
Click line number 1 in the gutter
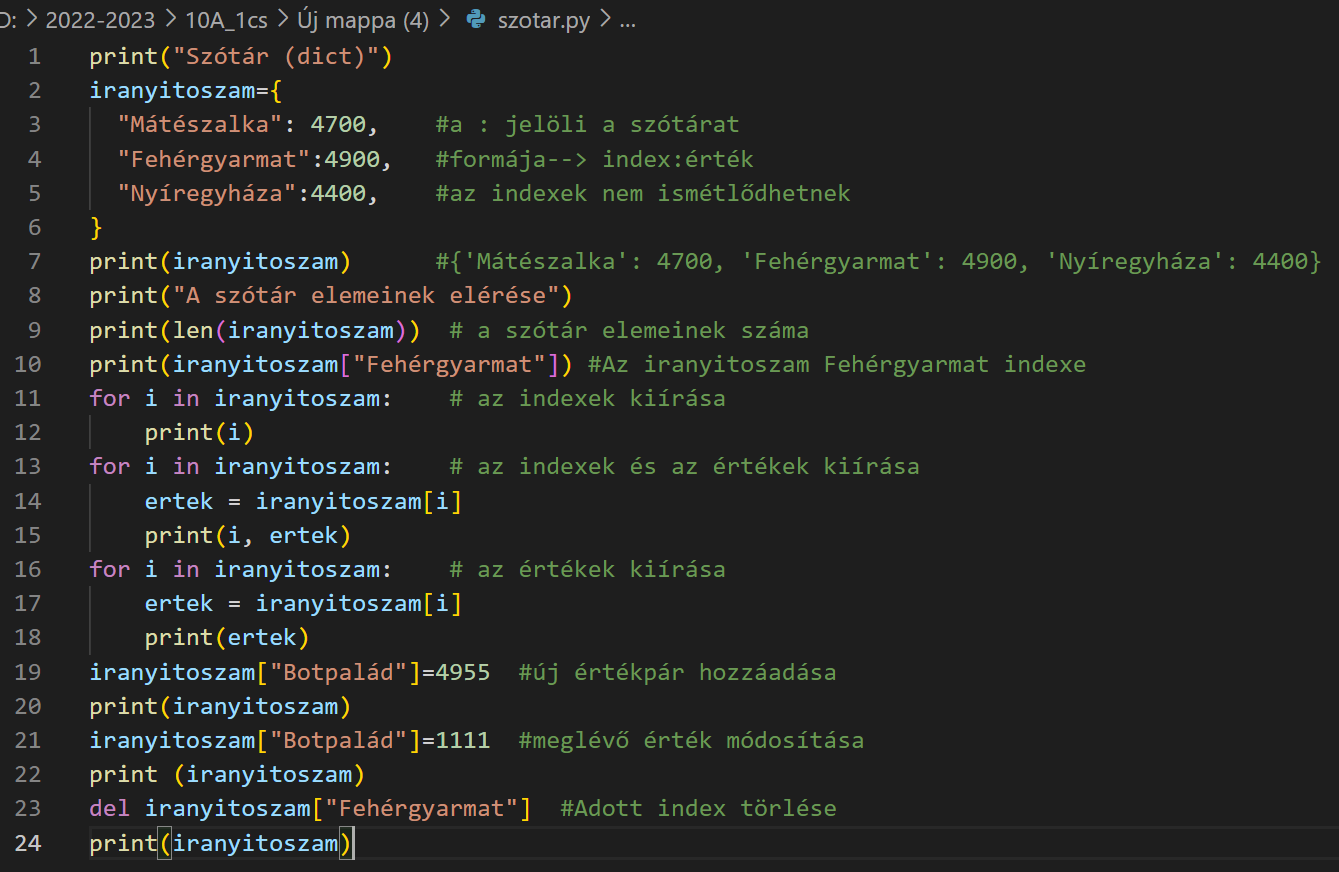35,56
